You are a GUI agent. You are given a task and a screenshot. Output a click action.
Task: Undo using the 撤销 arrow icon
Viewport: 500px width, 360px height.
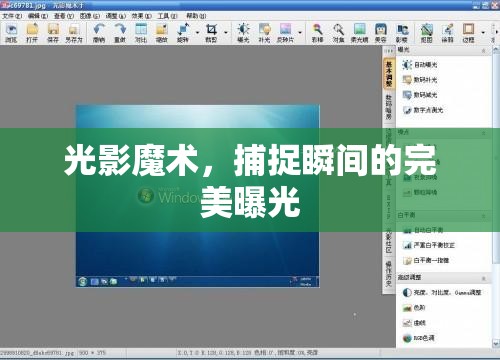[x=99, y=33]
